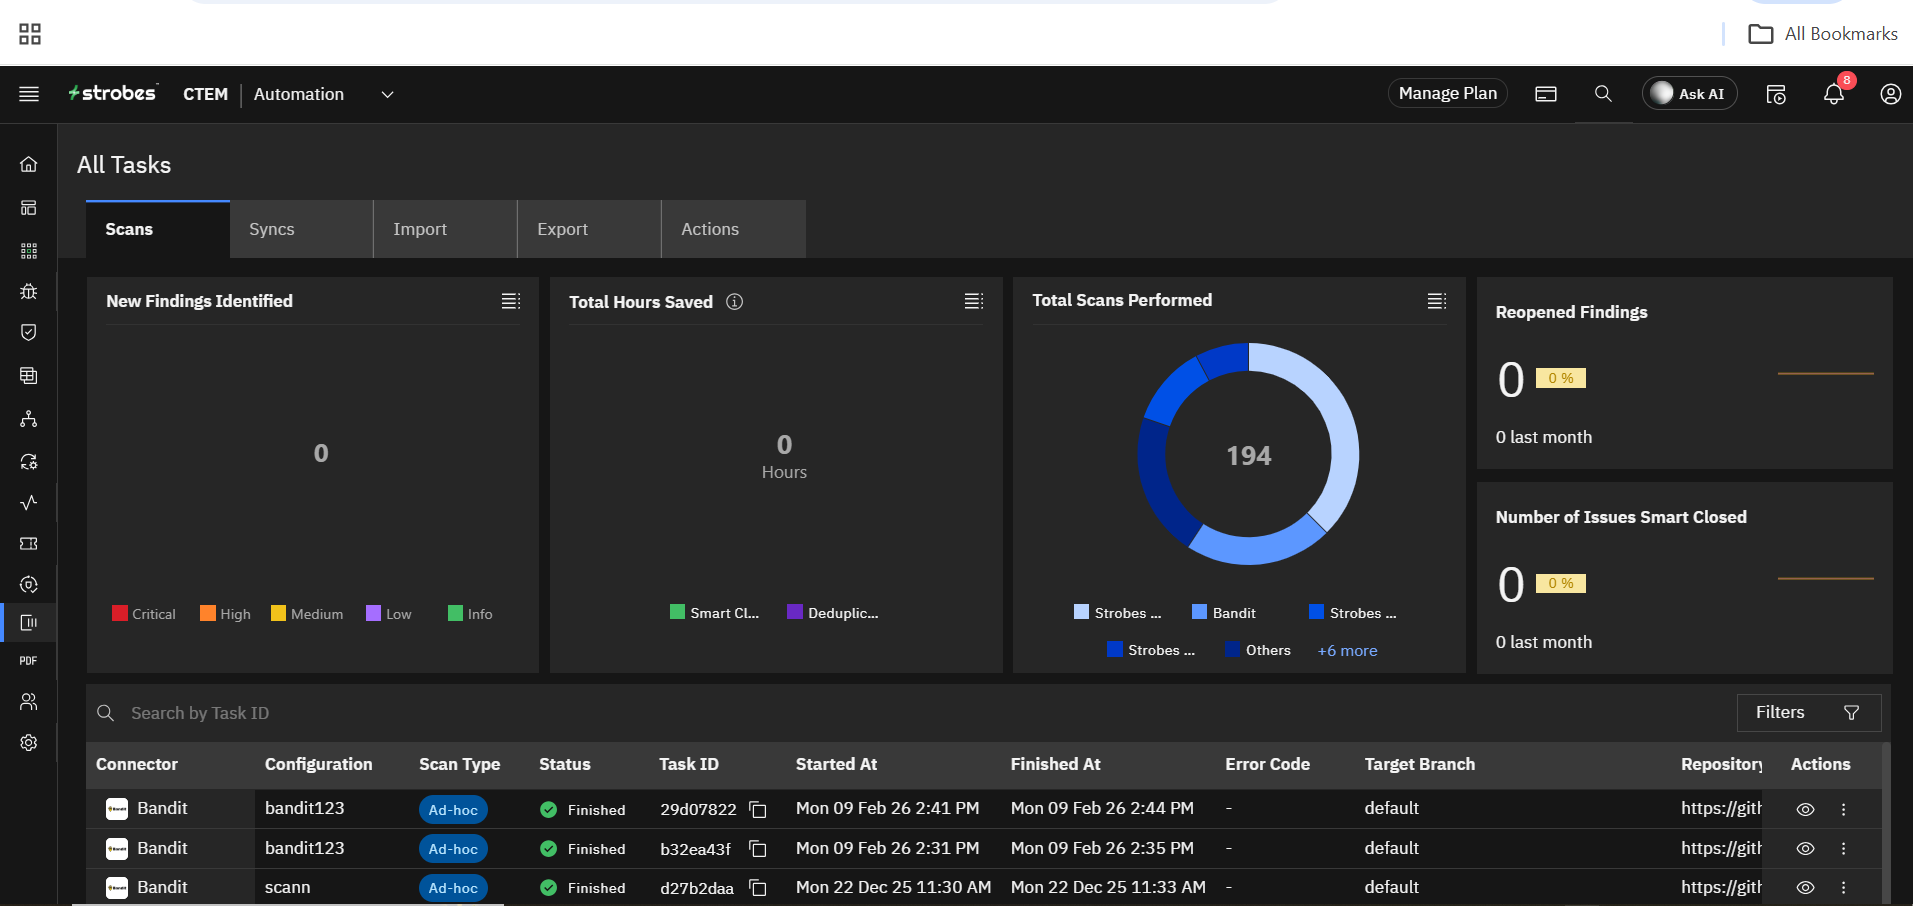Viewport: 1913px width, 906px height.
Task: Open the settings gear in sidebar
Action: (29, 743)
